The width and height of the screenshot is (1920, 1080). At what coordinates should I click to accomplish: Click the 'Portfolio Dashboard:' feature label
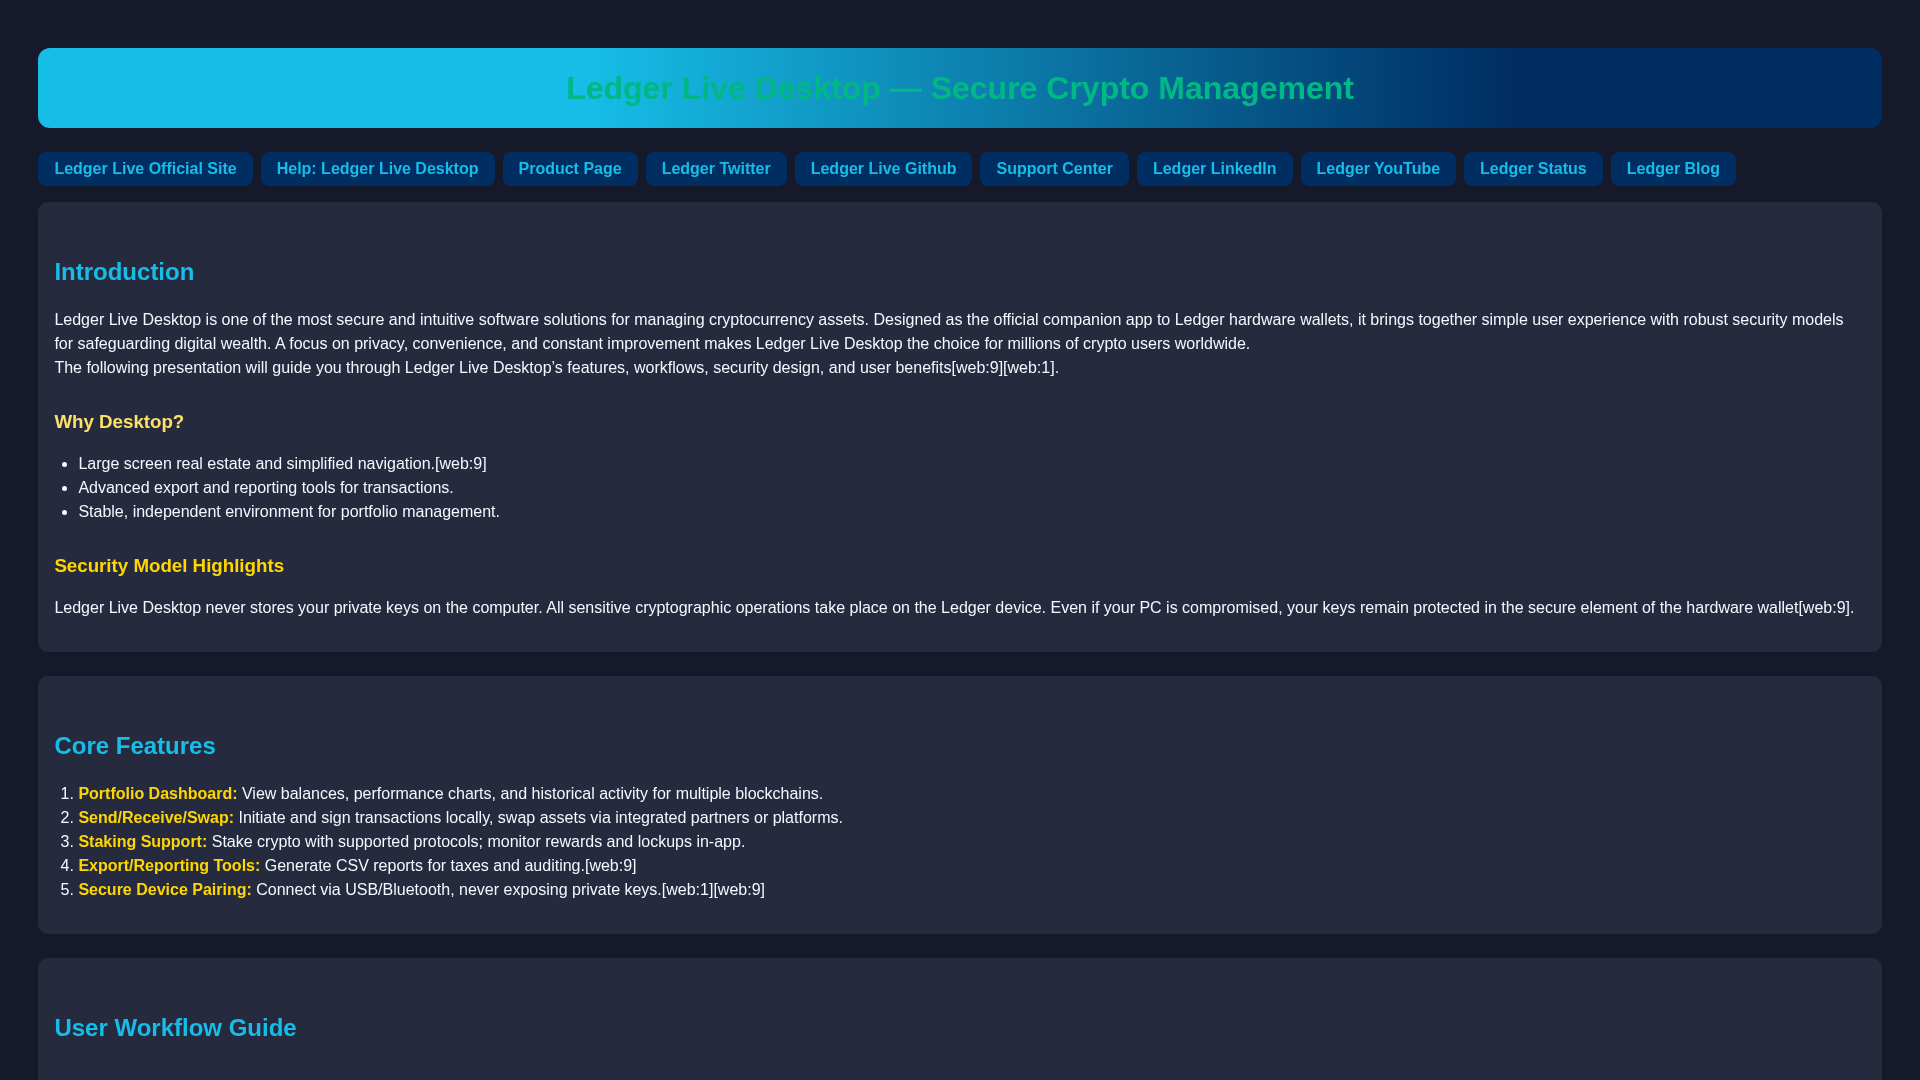click(x=158, y=794)
